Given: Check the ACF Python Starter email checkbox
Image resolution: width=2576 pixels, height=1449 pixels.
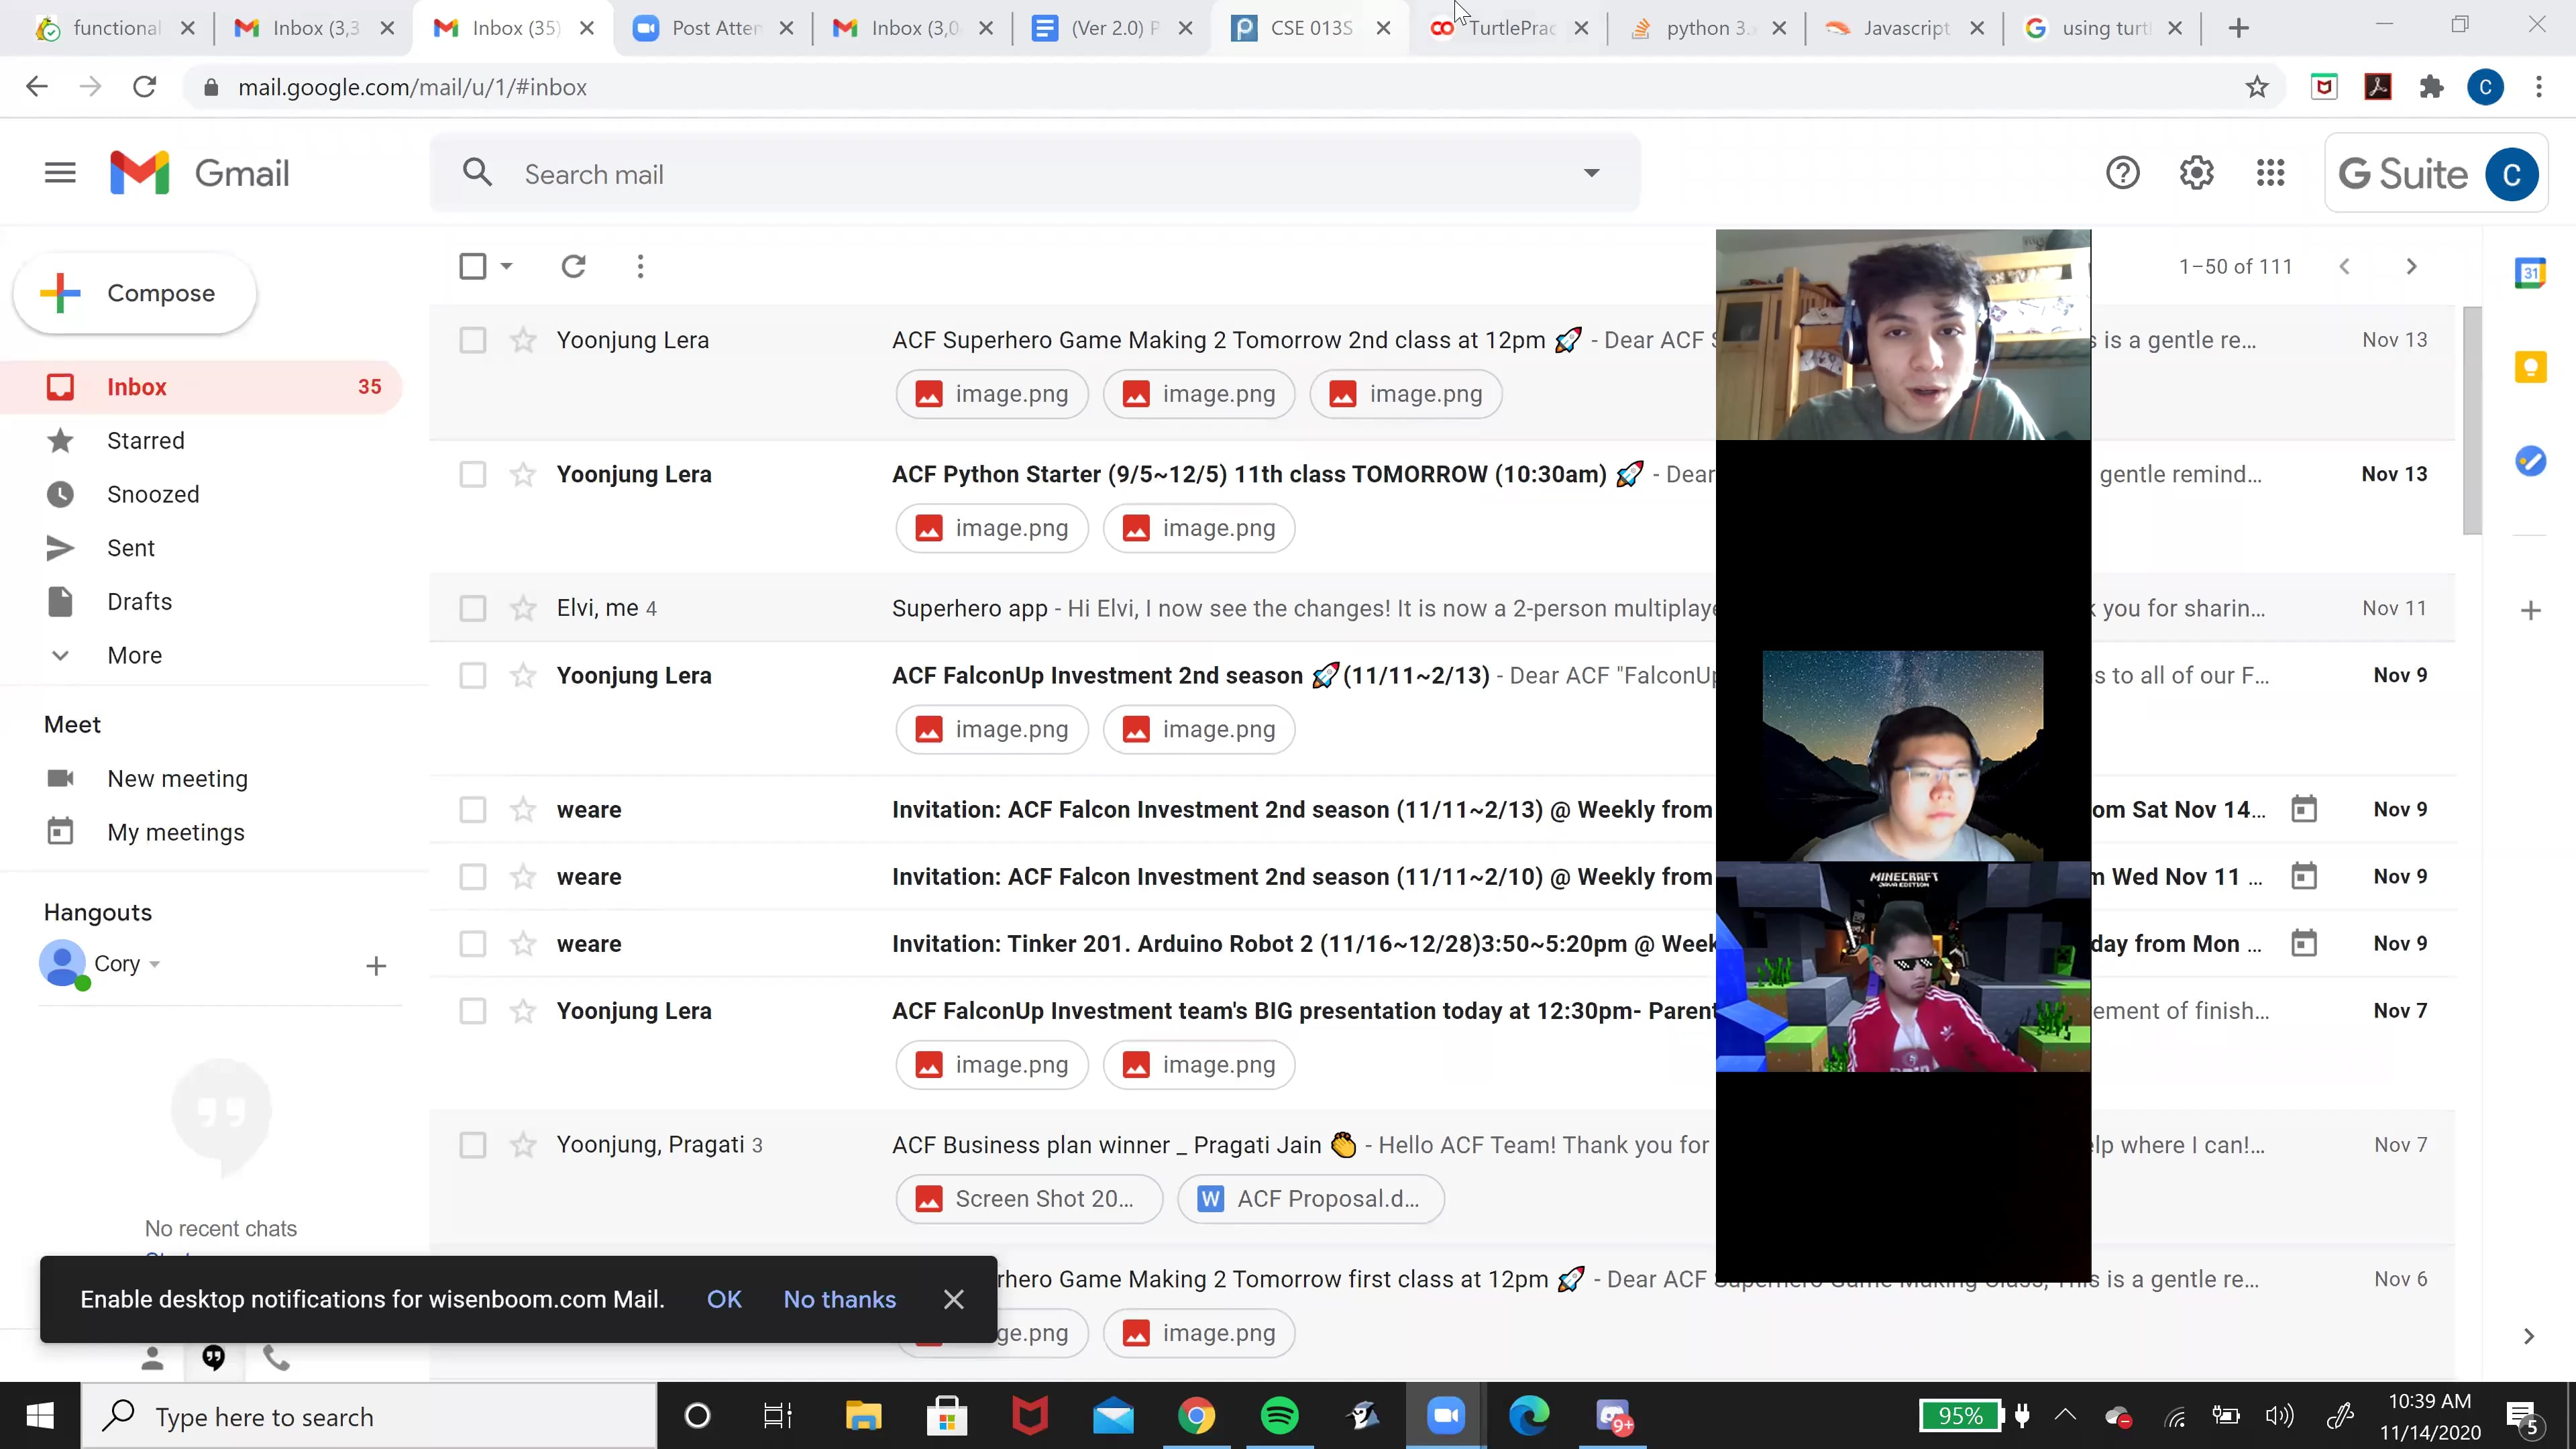Looking at the screenshot, I should (x=472, y=474).
